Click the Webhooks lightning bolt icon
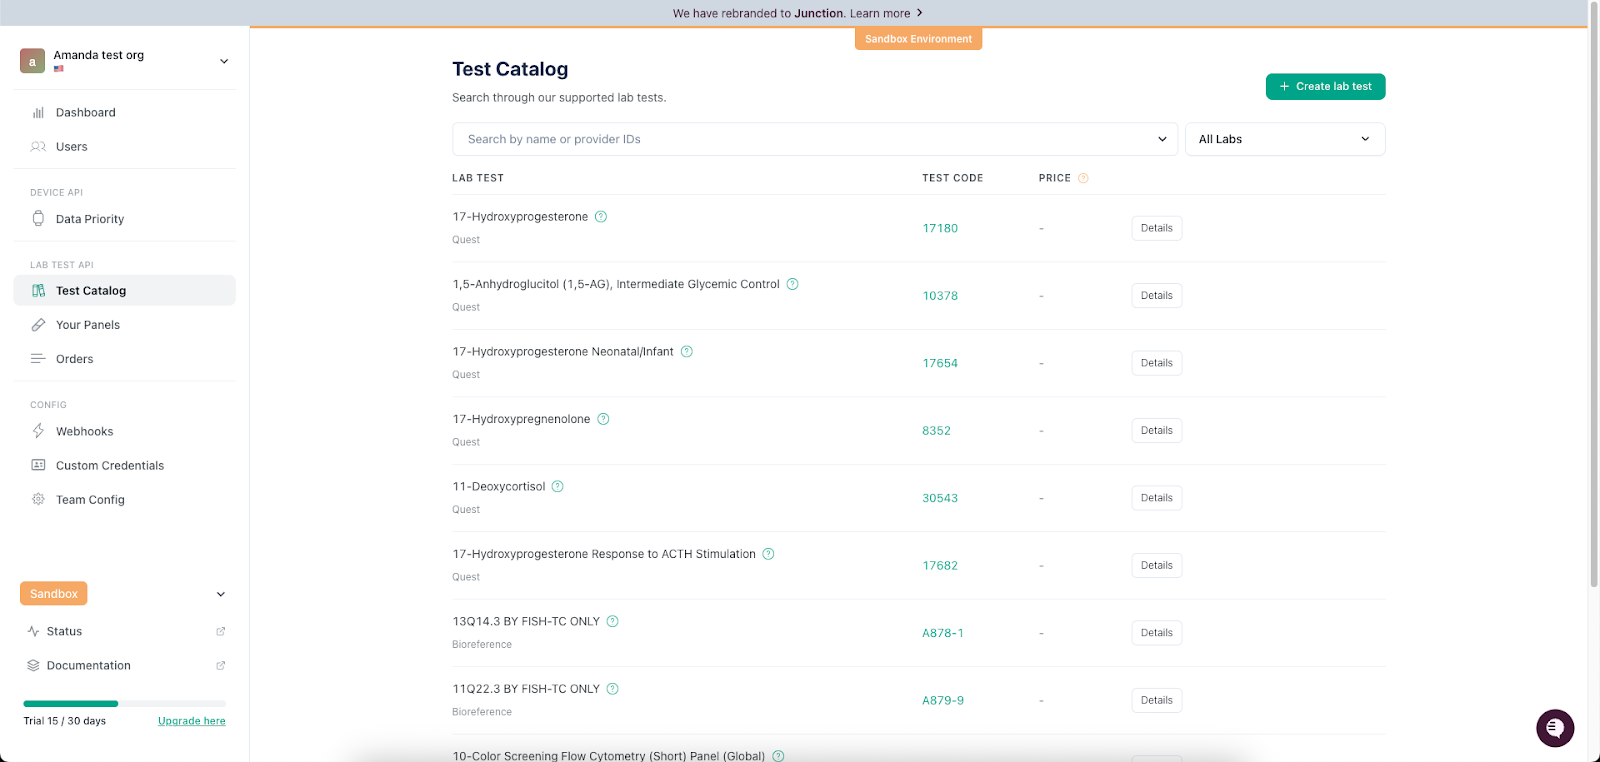The width and height of the screenshot is (1600, 762). tap(38, 431)
